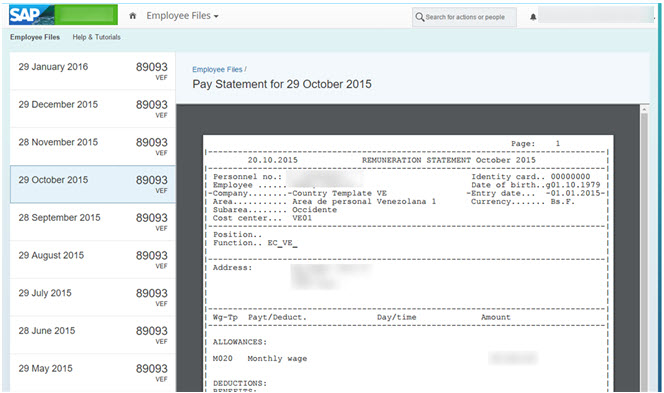Image resolution: width=664 pixels, height=393 pixels.
Task: Select the 29 January 2016 pay statement
Action: point(92,71)
